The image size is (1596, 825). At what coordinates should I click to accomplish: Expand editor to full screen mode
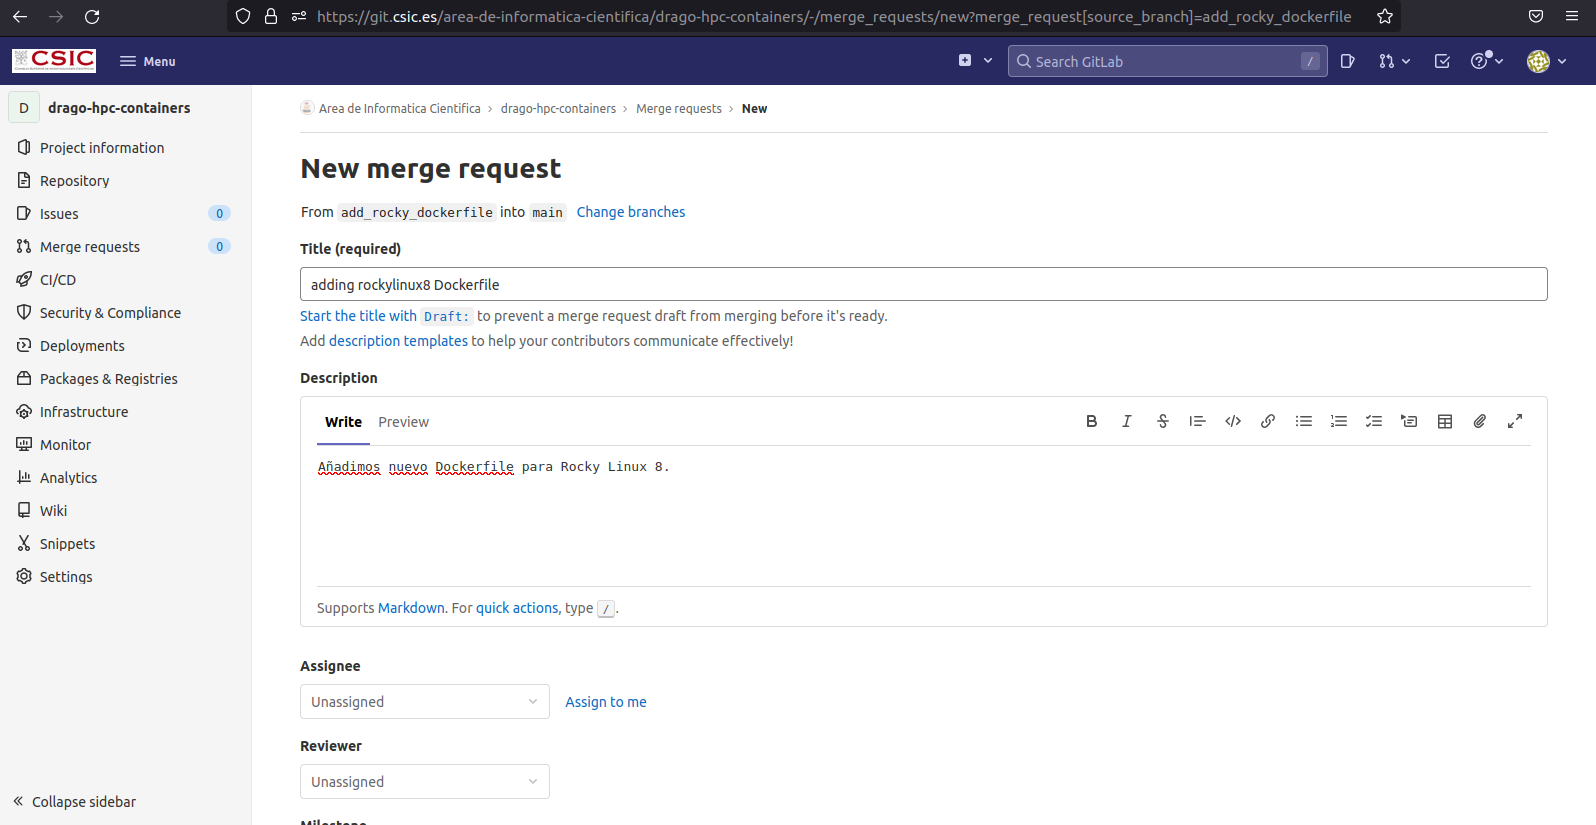(x=1515, y=421)
